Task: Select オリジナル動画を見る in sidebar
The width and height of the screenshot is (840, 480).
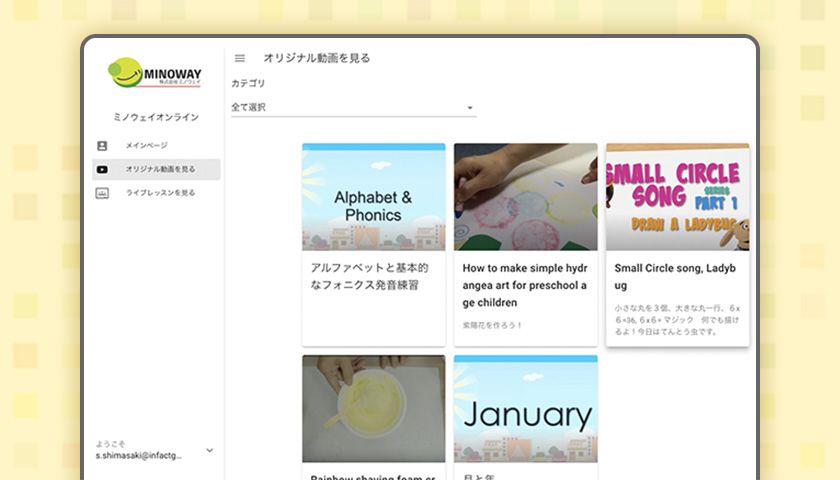Action: coord(156,169)
